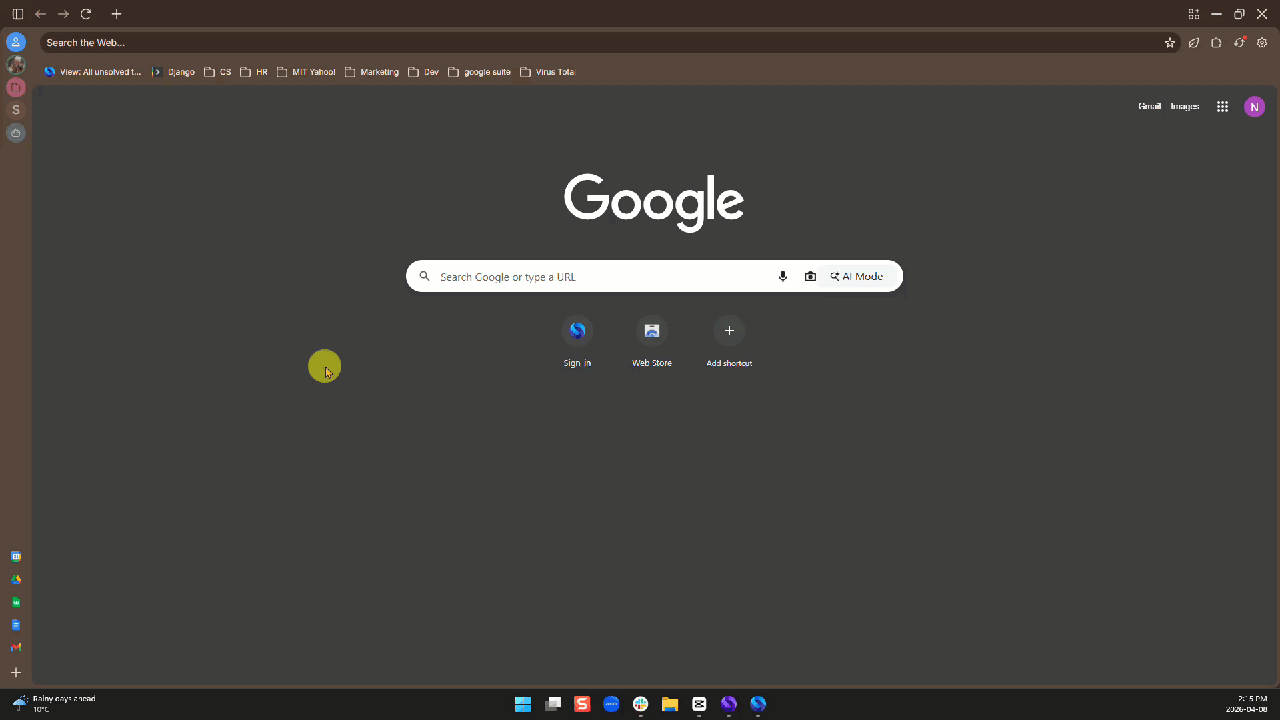
Task: Click the leaf icon in the toolbar
Action: click(1194, 43)
